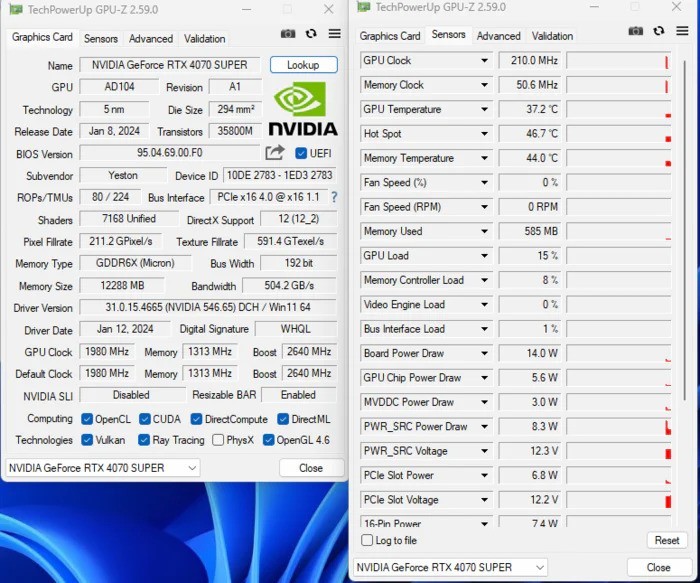Open Advanced tab in Sensors window
This screenshot has width=700, height=583.
point(499,36)
